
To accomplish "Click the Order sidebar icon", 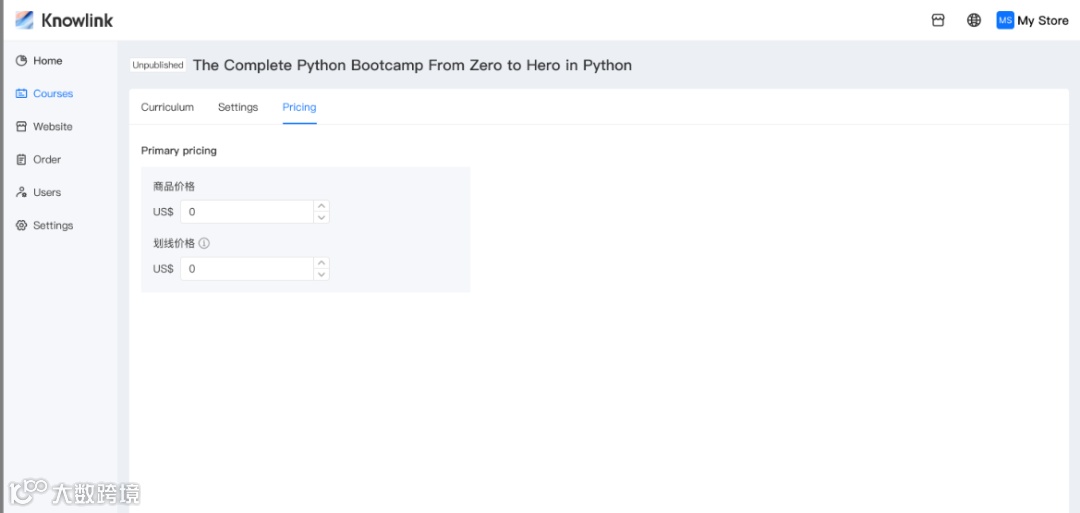I will (x=22, y=160).
